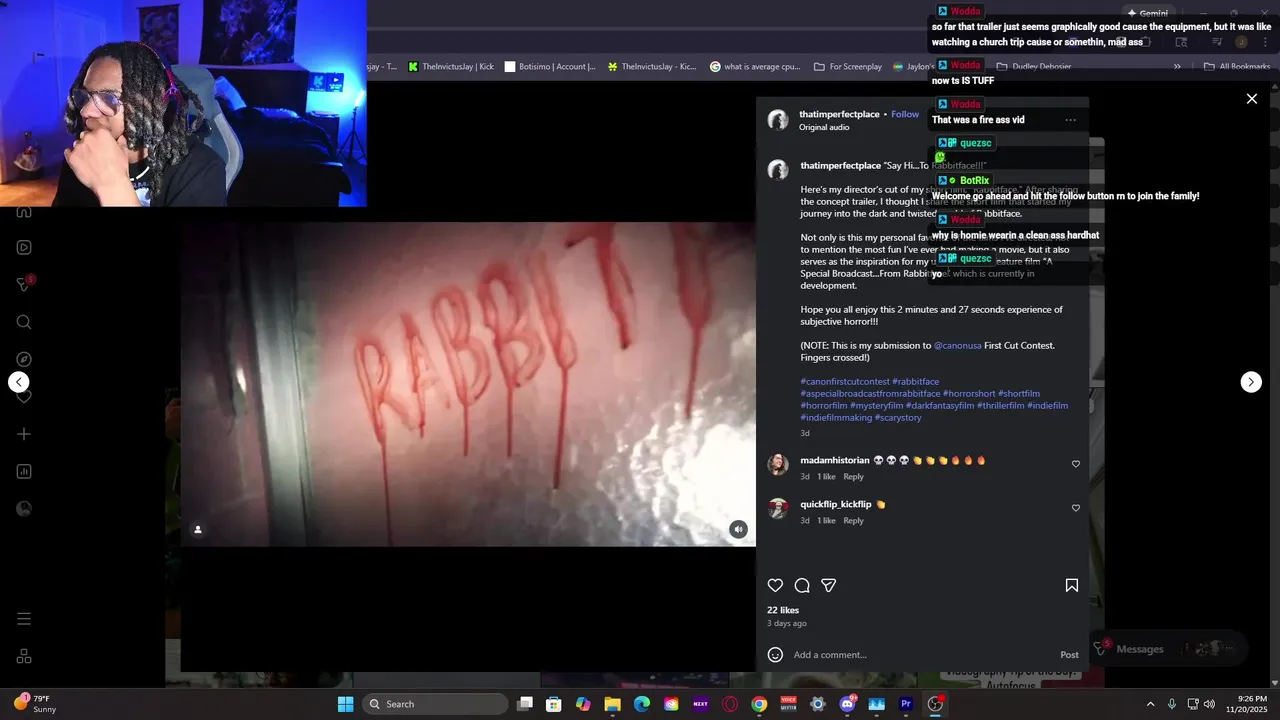Screen dimensions: 1280x720
Task: Expand hidden bookmarks with double chevron
Action: click(1177, 66)
